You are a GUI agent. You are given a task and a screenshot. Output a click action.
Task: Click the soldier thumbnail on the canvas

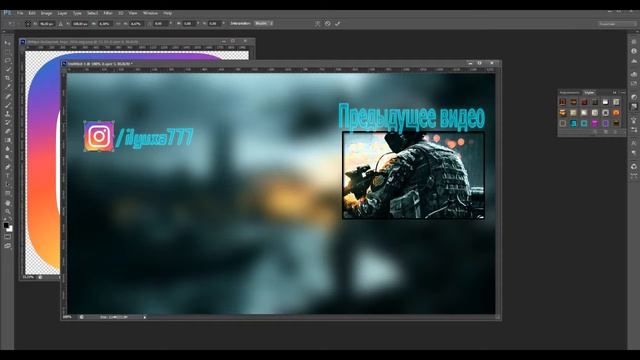coord(413,175)
